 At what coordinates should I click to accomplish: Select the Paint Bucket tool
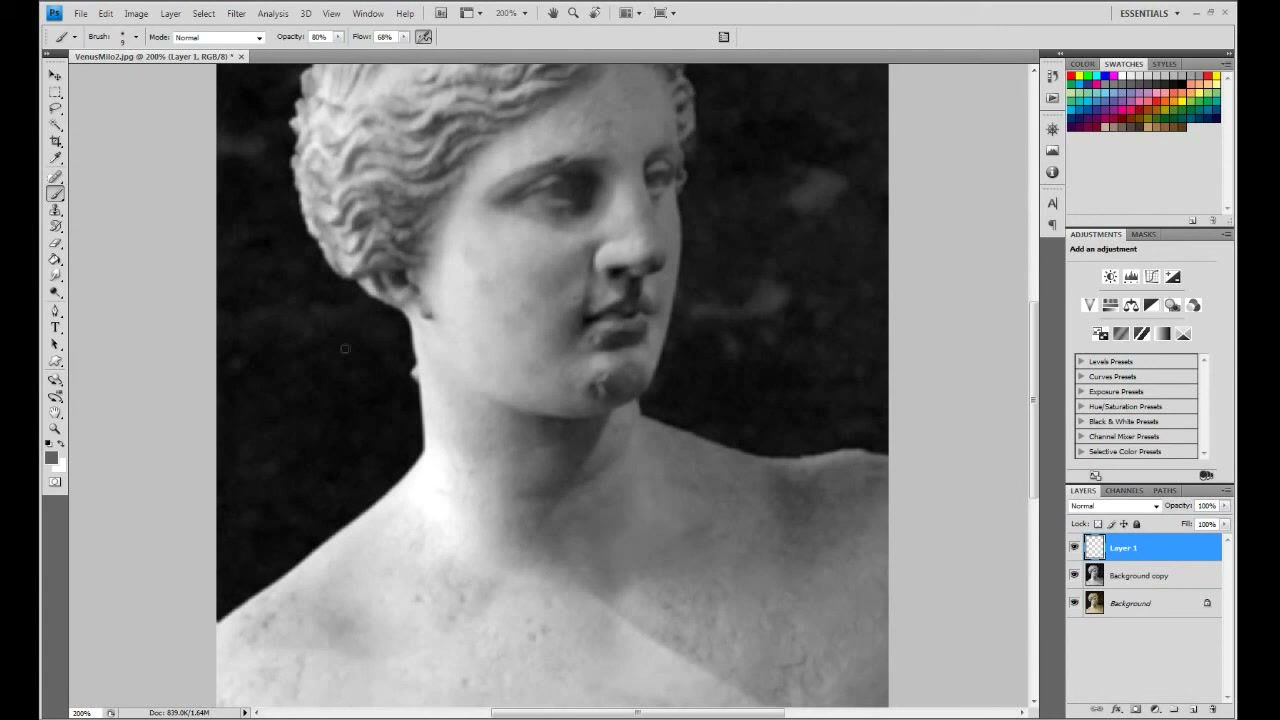coord(55,260)
